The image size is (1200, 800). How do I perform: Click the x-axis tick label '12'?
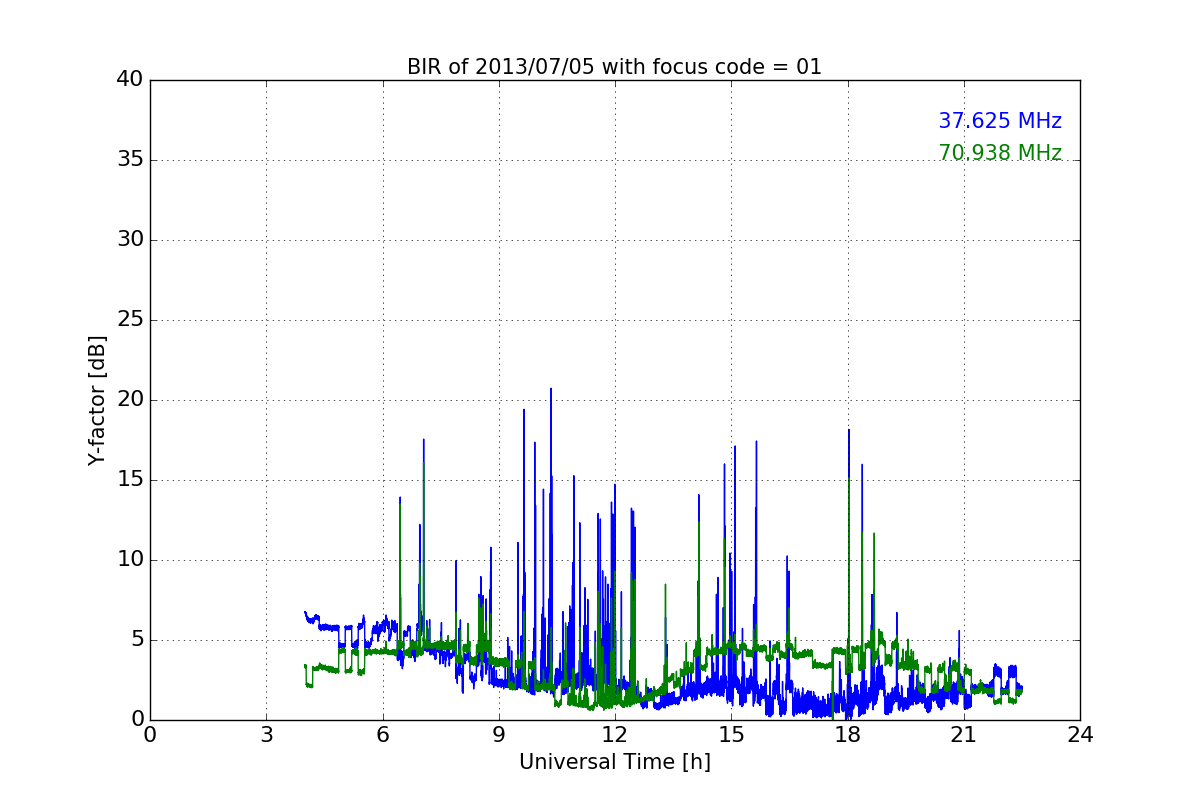coord(615,734)
